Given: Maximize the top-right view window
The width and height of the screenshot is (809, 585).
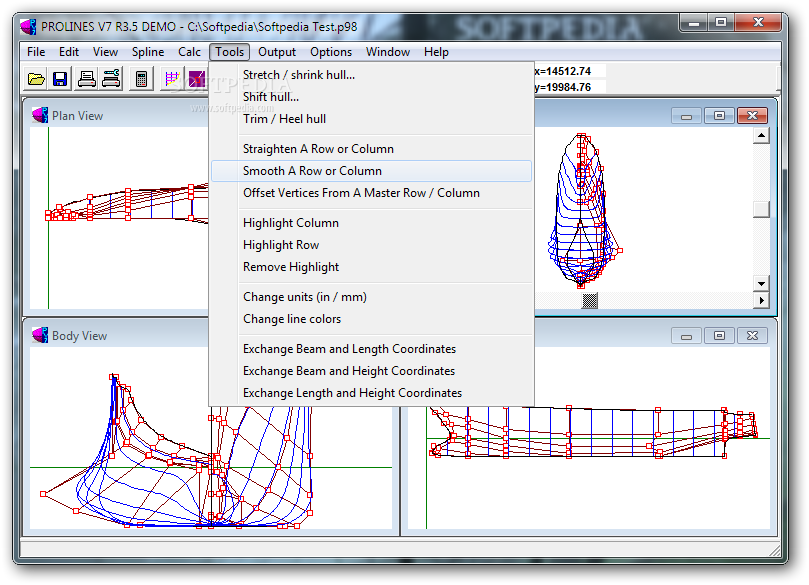Looking at the screenshot, I should (719, 116).
